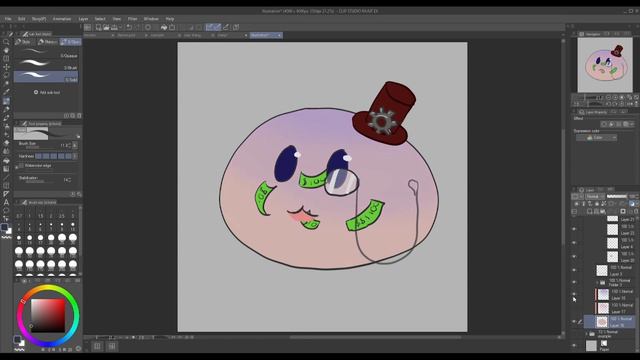The width and height of the screenshot is (640, 360).
Task: Click the Save icon in the command bar
Action: pos(114,27)
